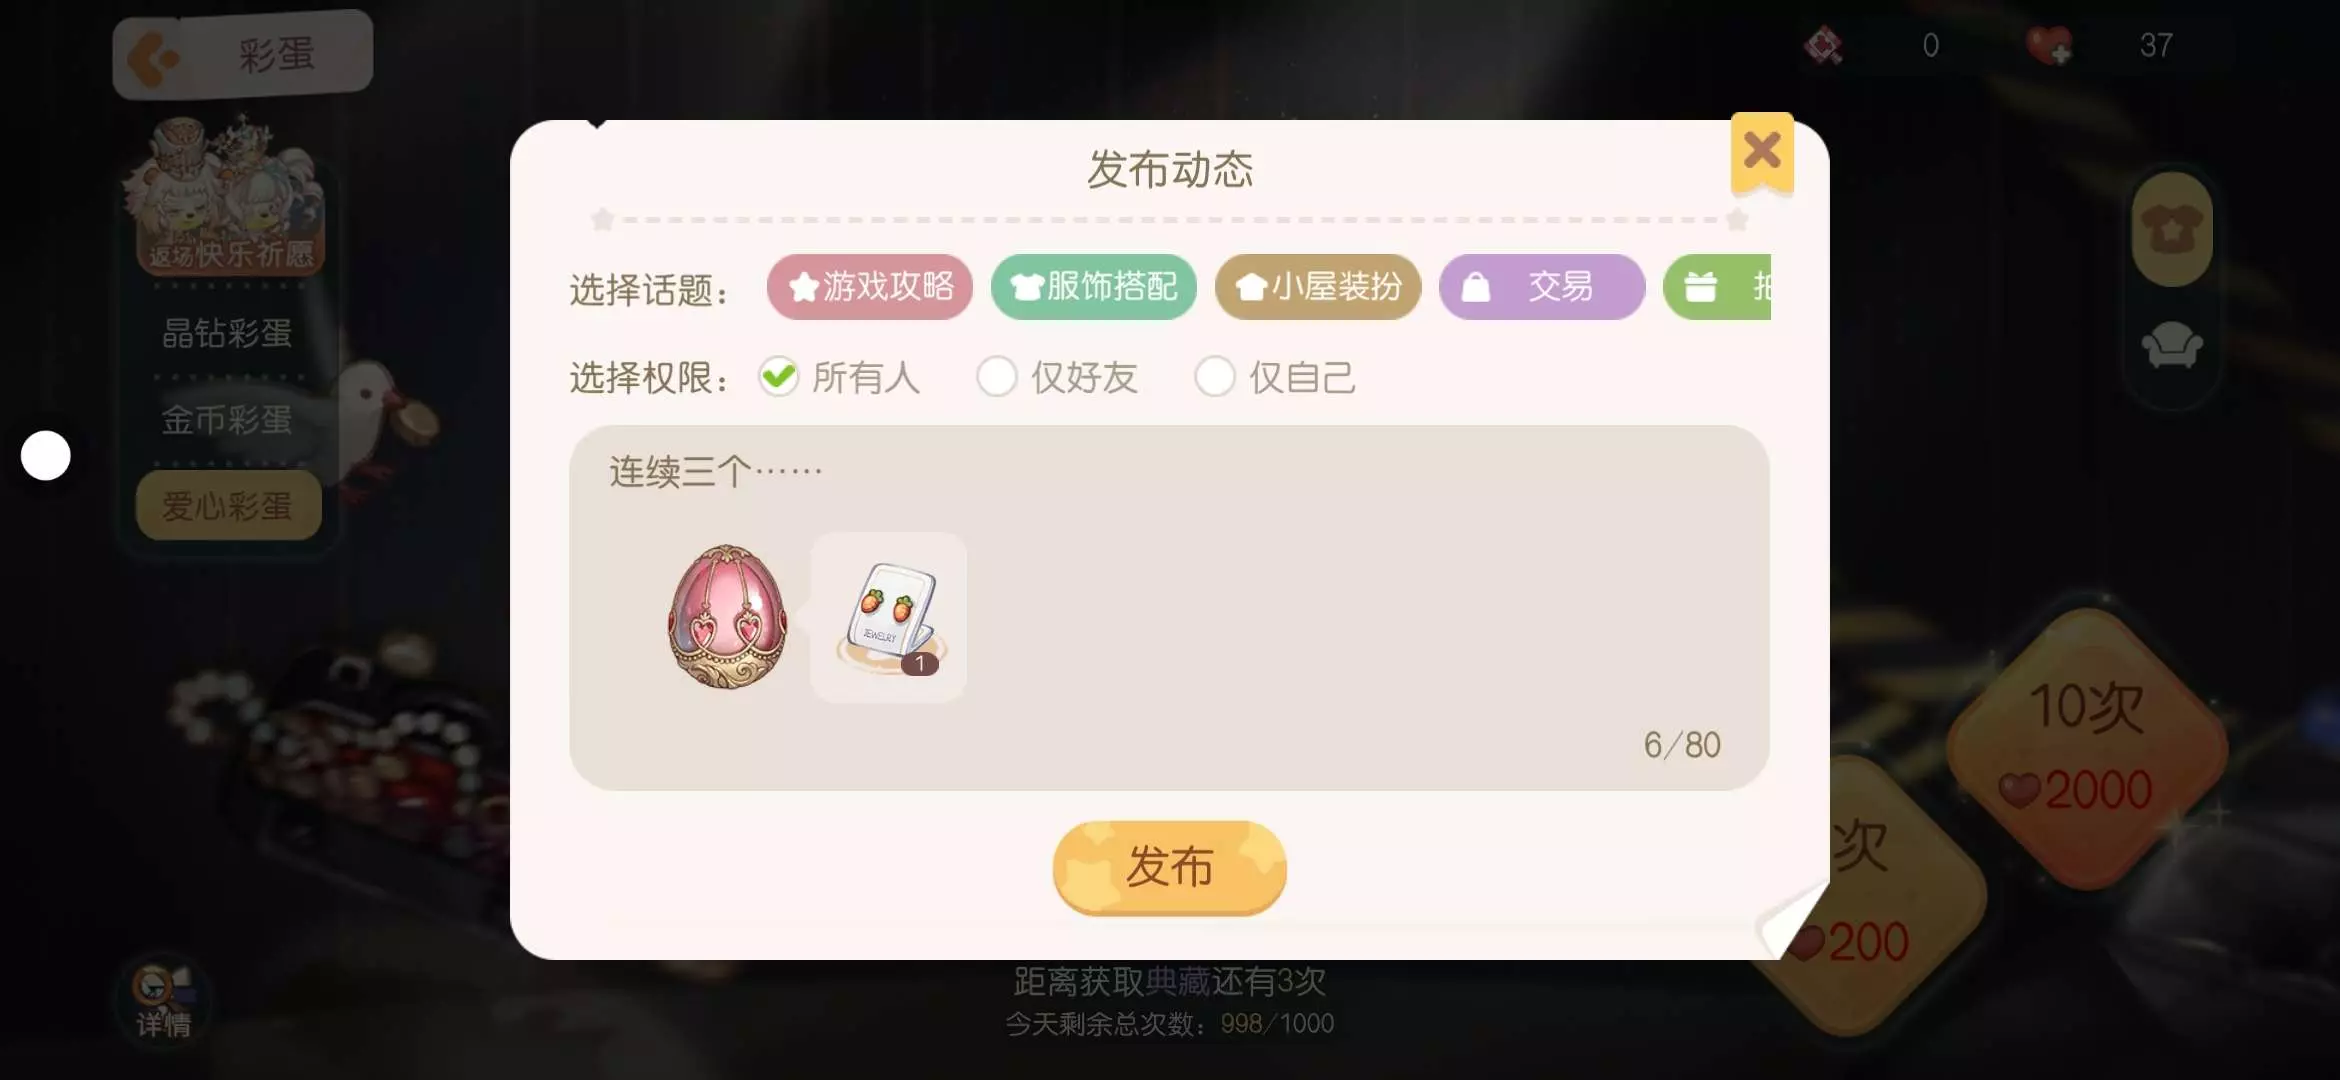Viewport: 2340px width, 1080px height.
Task: Tap the partially visible green gift tag
Action: coord(1717,287)
